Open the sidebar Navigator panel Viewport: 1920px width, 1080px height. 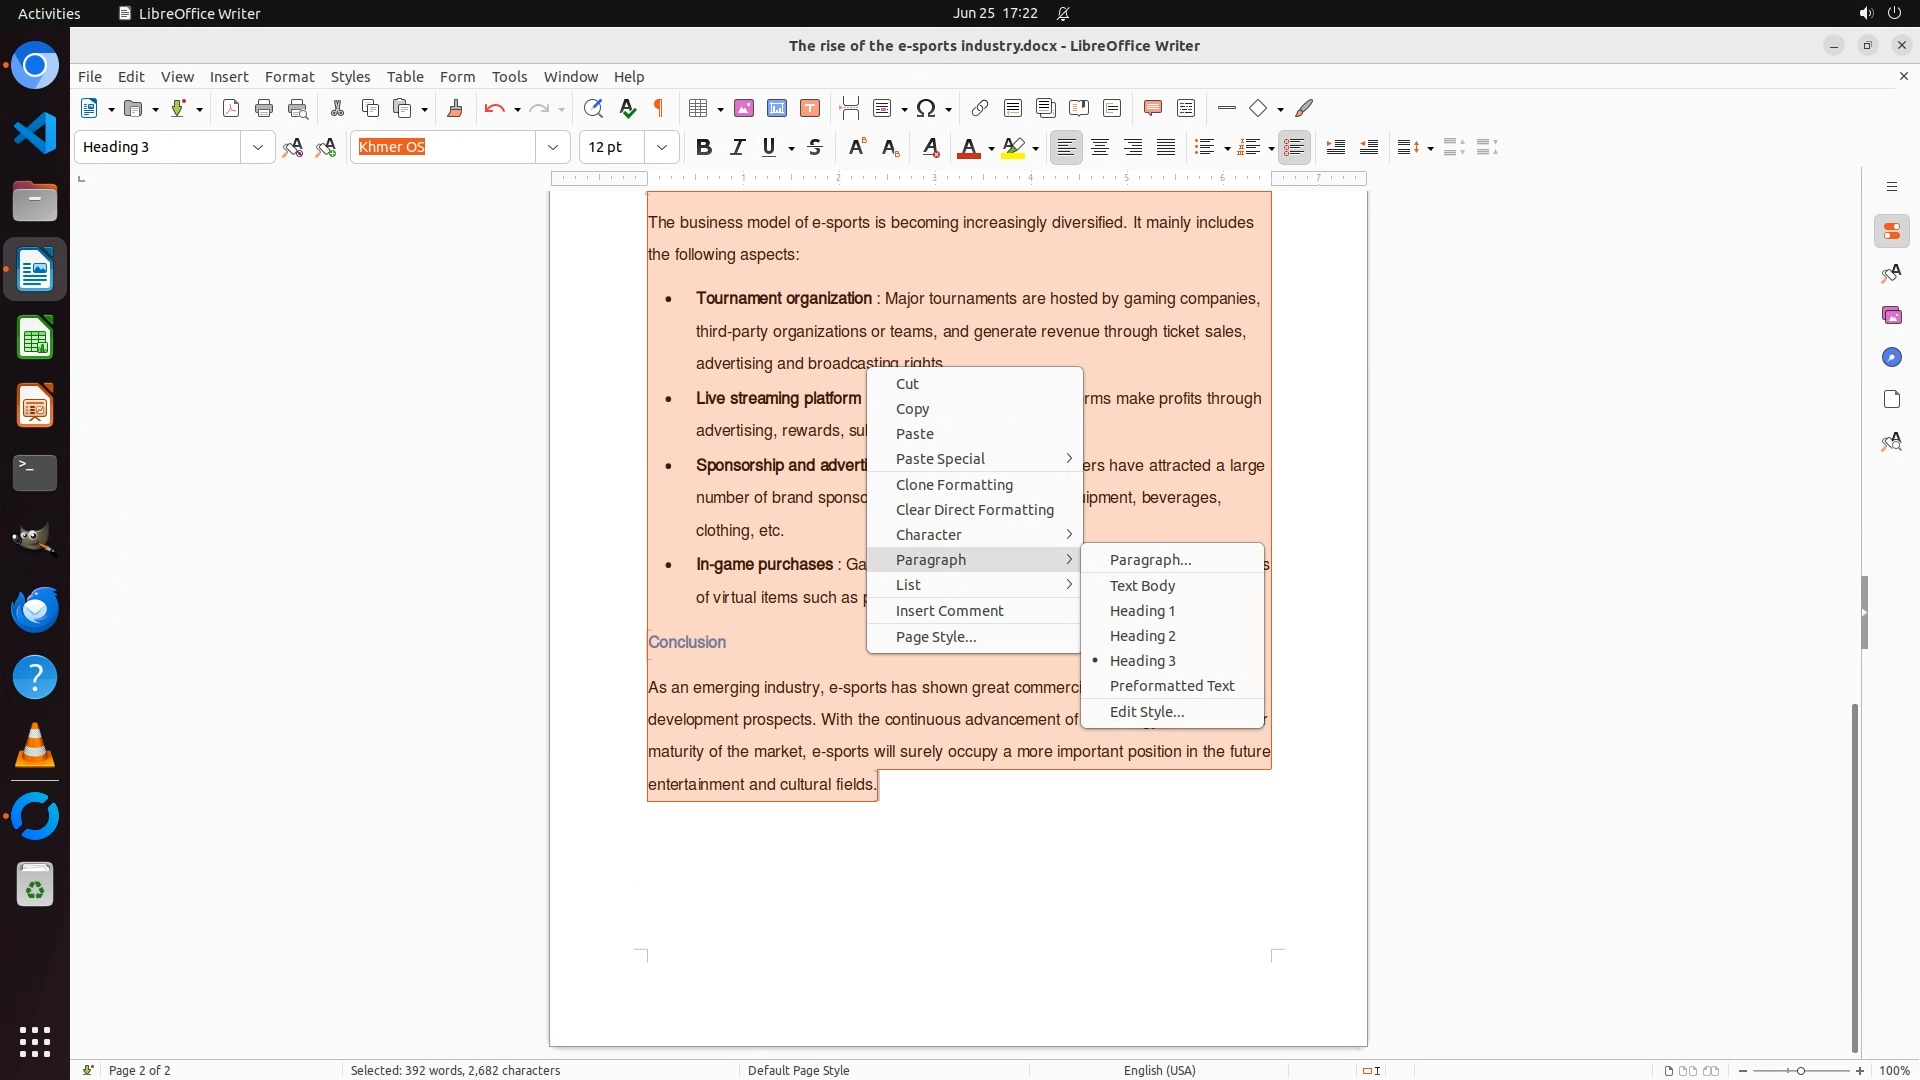click(x=1891, y=357)
